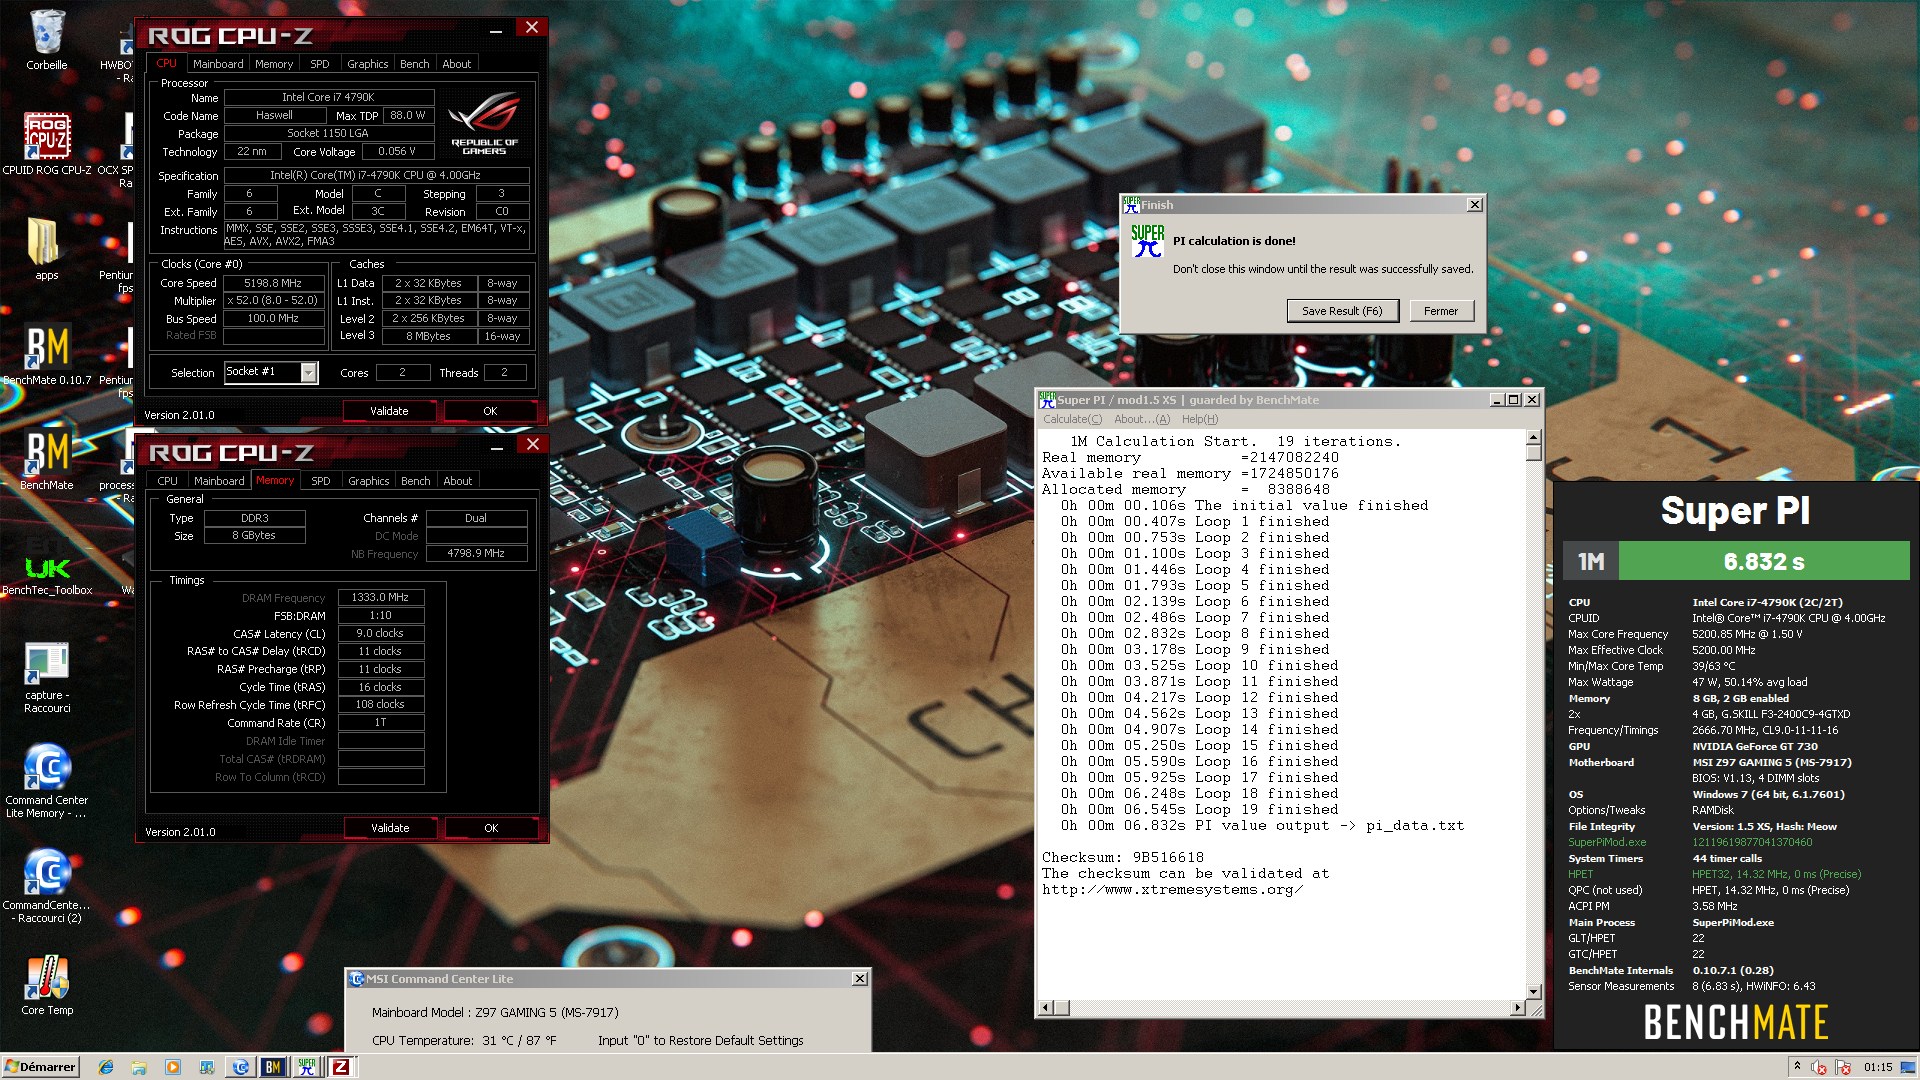The image size is (1920, 1080).
Task: Select Mainboard tab in upper CPU-Z window
Action: pos(218,64)
